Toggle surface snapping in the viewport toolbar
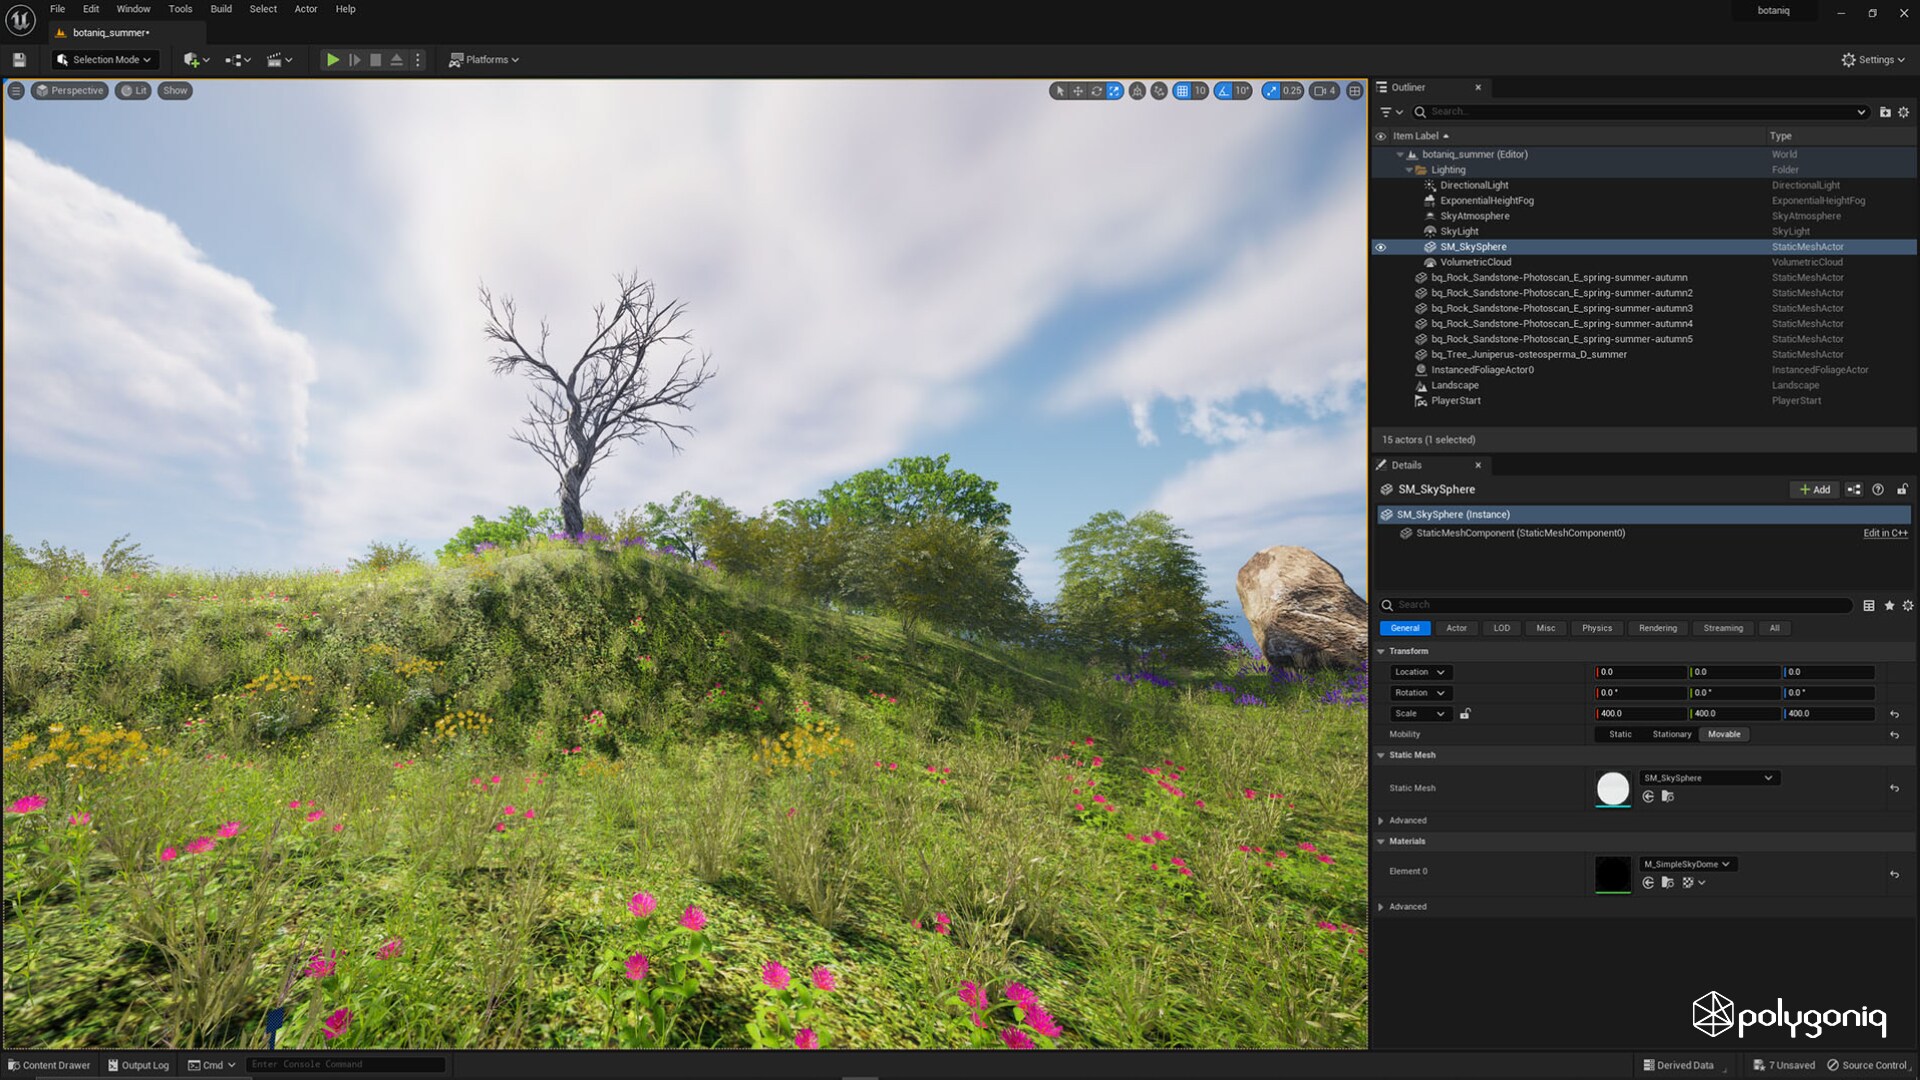 click(x=1158, y=91)
